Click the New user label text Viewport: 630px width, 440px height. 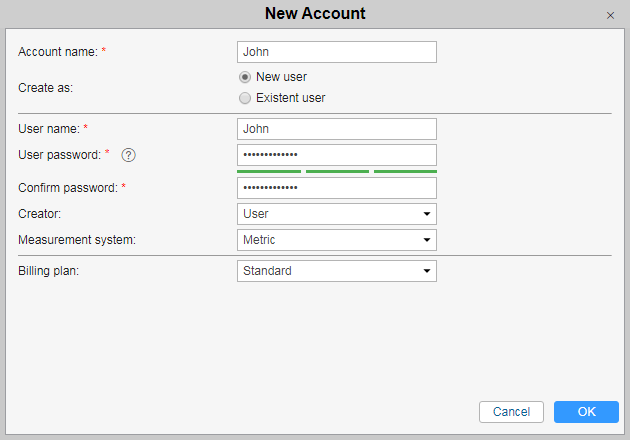point(281,77)
